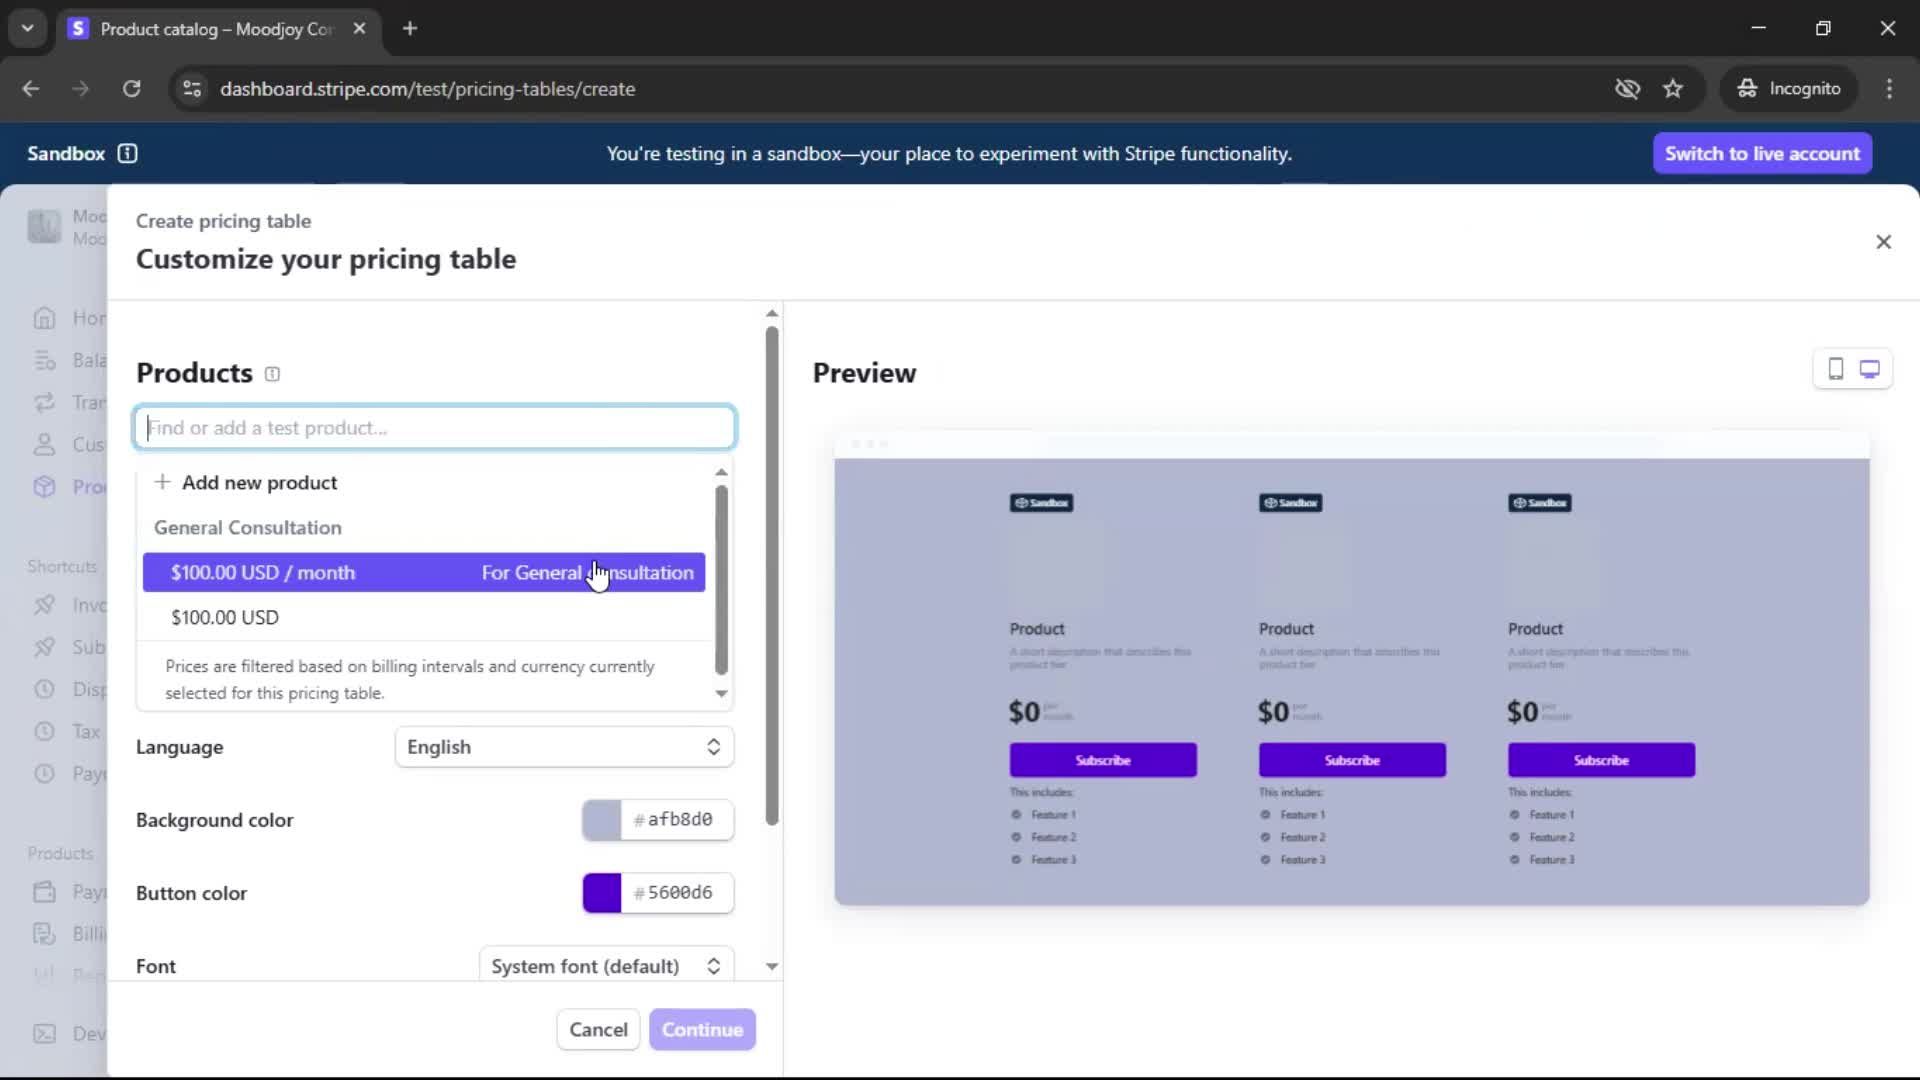Bookmark this page with star icon

point(1673,89)
